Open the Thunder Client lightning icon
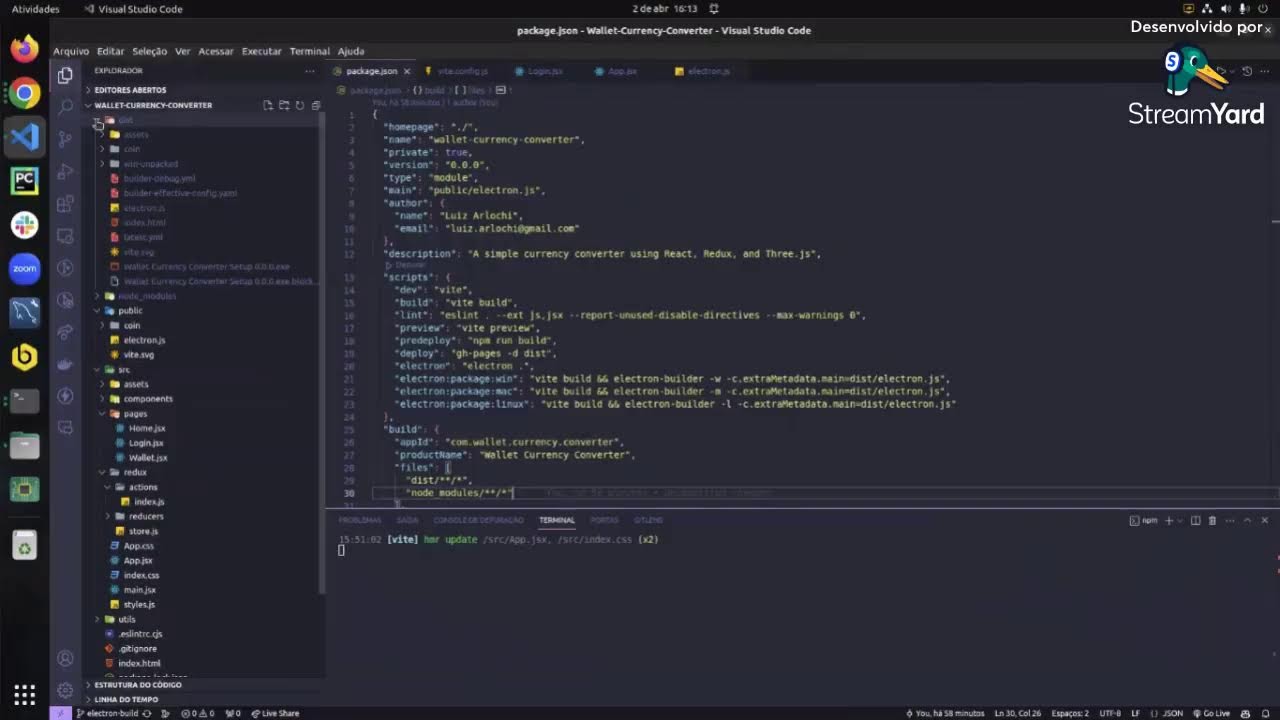The image size is (1280, 720). [65, 396]
